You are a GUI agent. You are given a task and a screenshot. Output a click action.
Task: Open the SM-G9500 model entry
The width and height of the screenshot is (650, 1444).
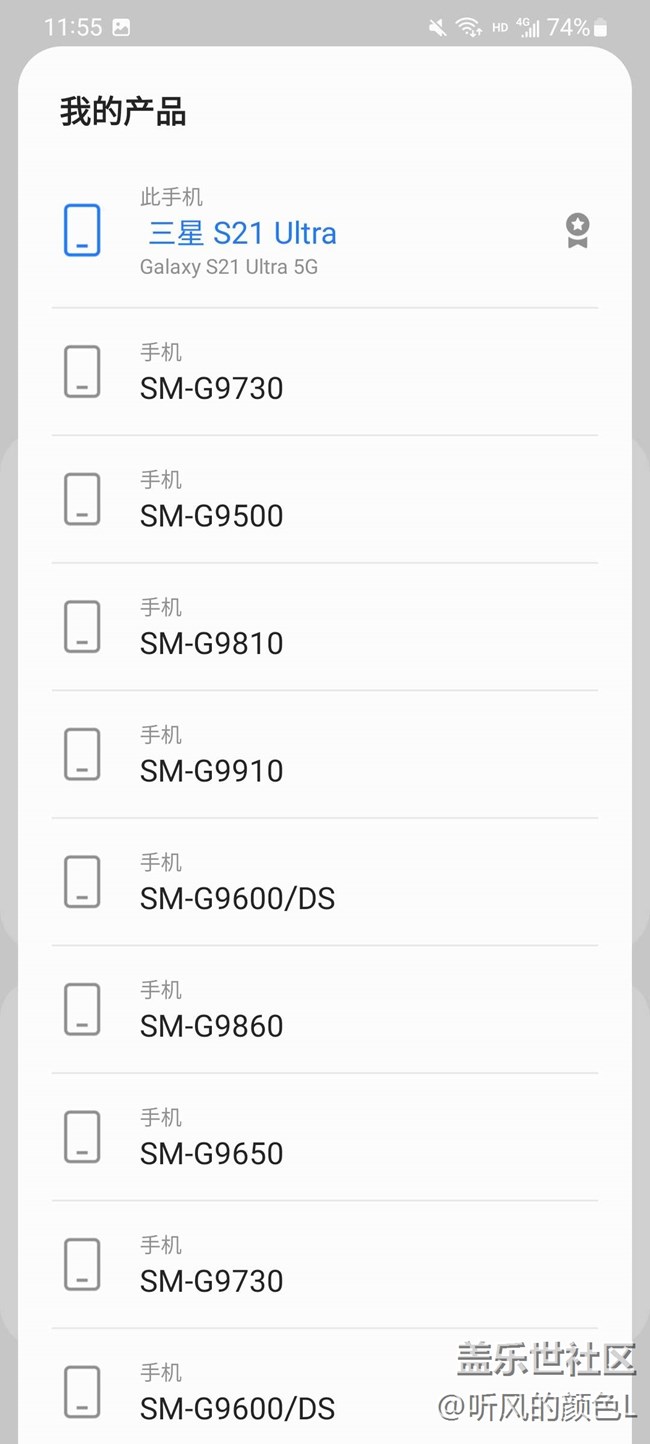(212, 516)
